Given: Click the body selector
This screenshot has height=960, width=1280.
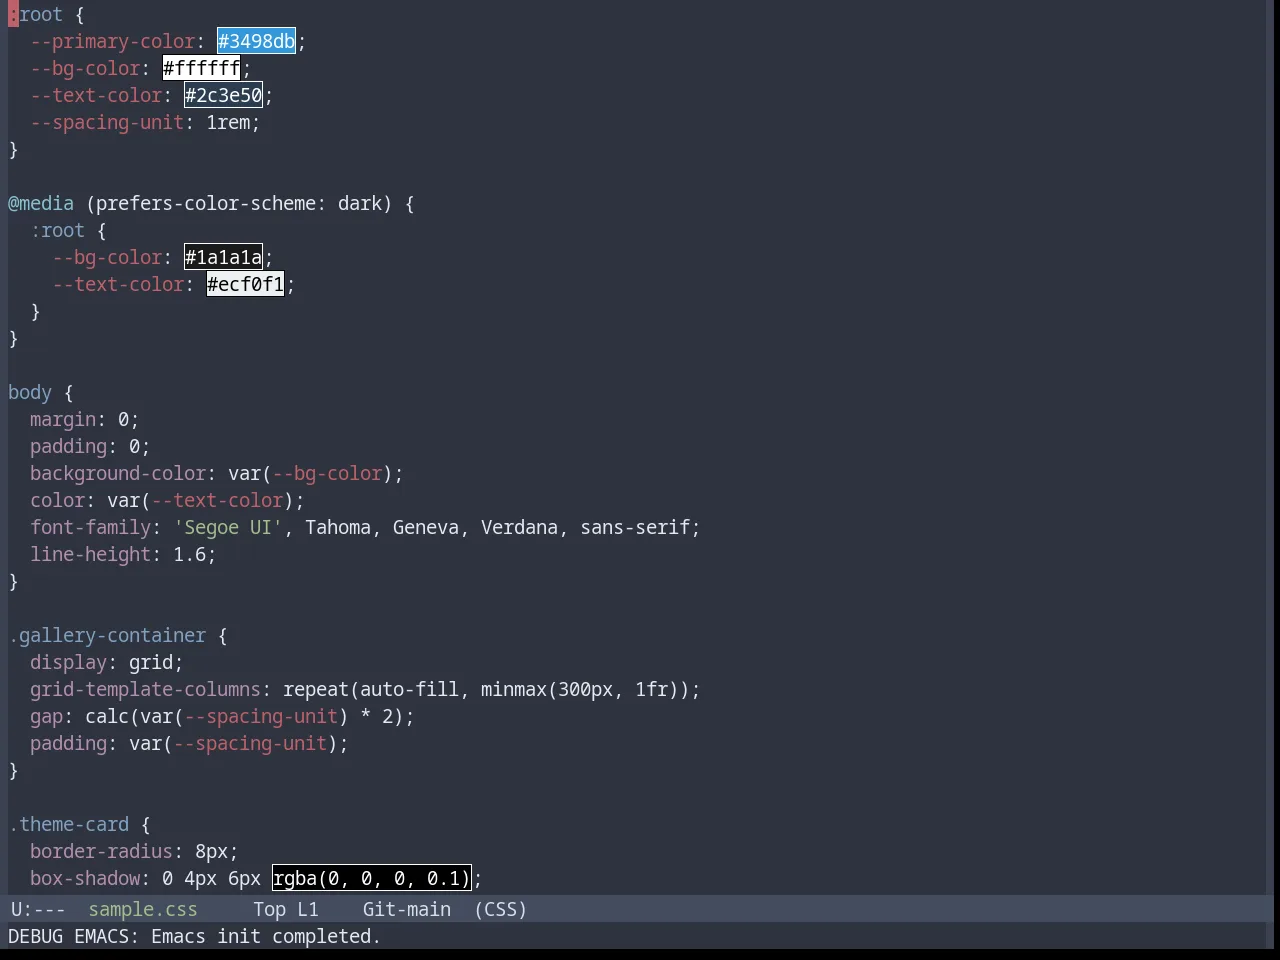Looking at the screenshot, I should pos(30,392).
